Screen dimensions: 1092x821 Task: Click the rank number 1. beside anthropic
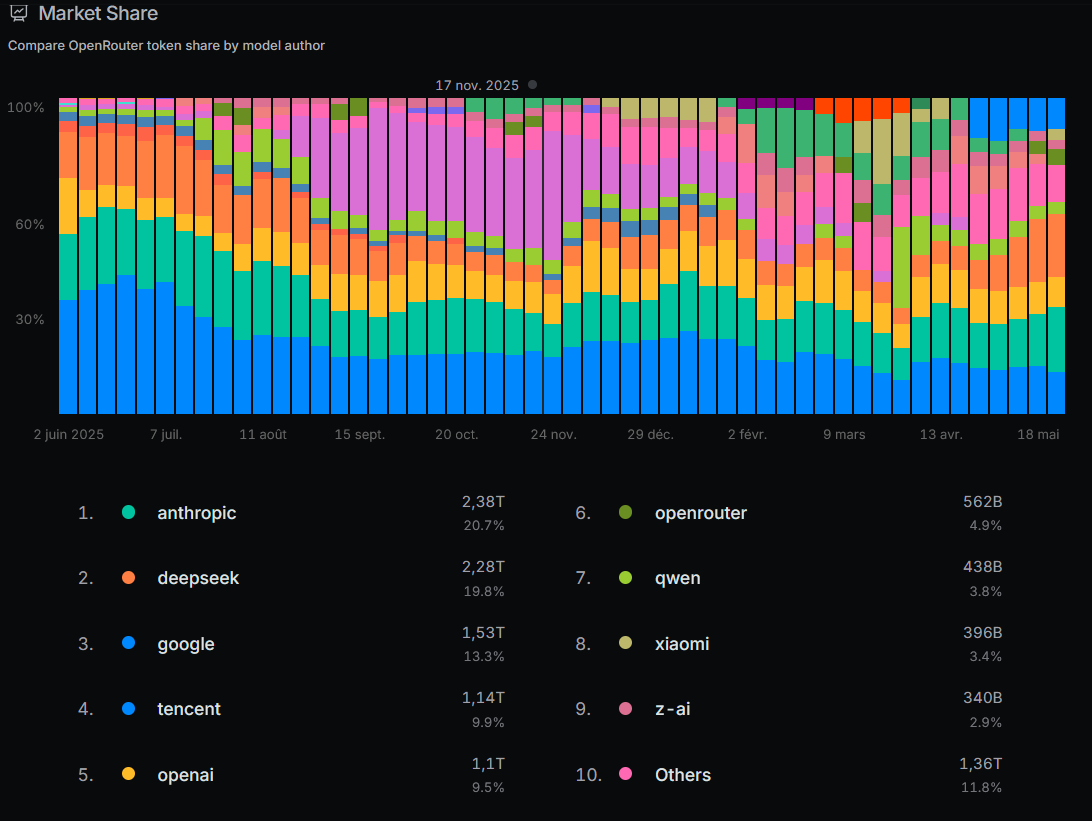pyautogui.click(x=86, y=513)
